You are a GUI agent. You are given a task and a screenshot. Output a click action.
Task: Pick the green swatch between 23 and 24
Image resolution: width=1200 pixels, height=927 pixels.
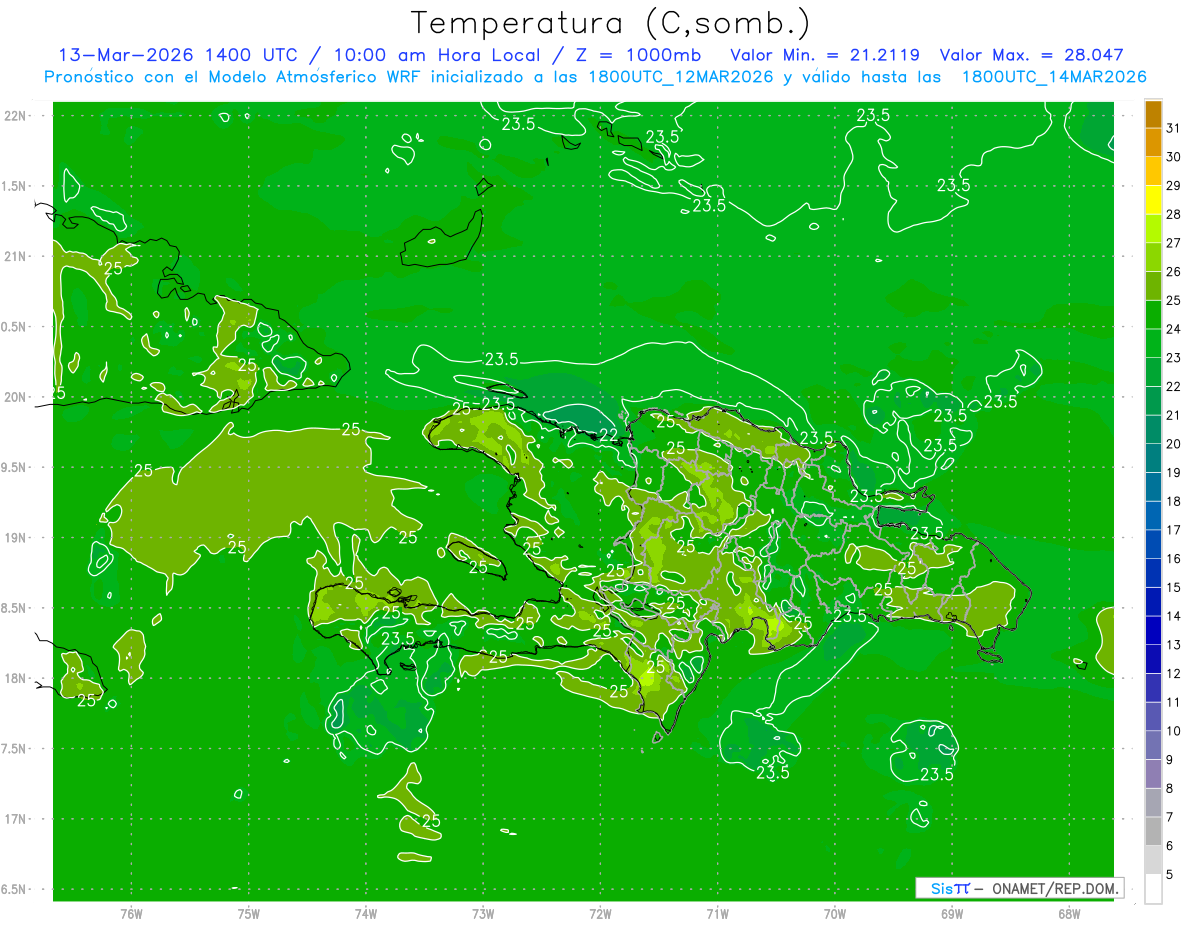coord(1153,343)
